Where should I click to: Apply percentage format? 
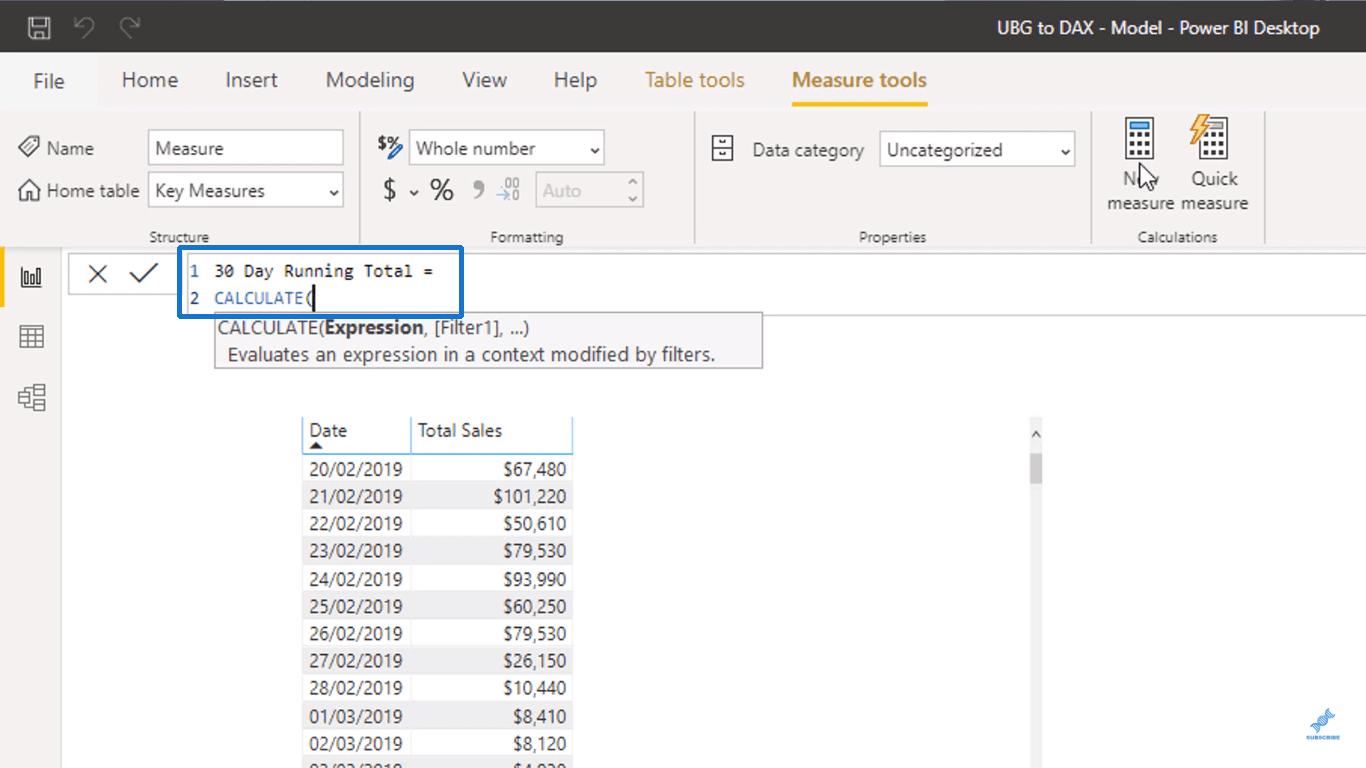441,190
